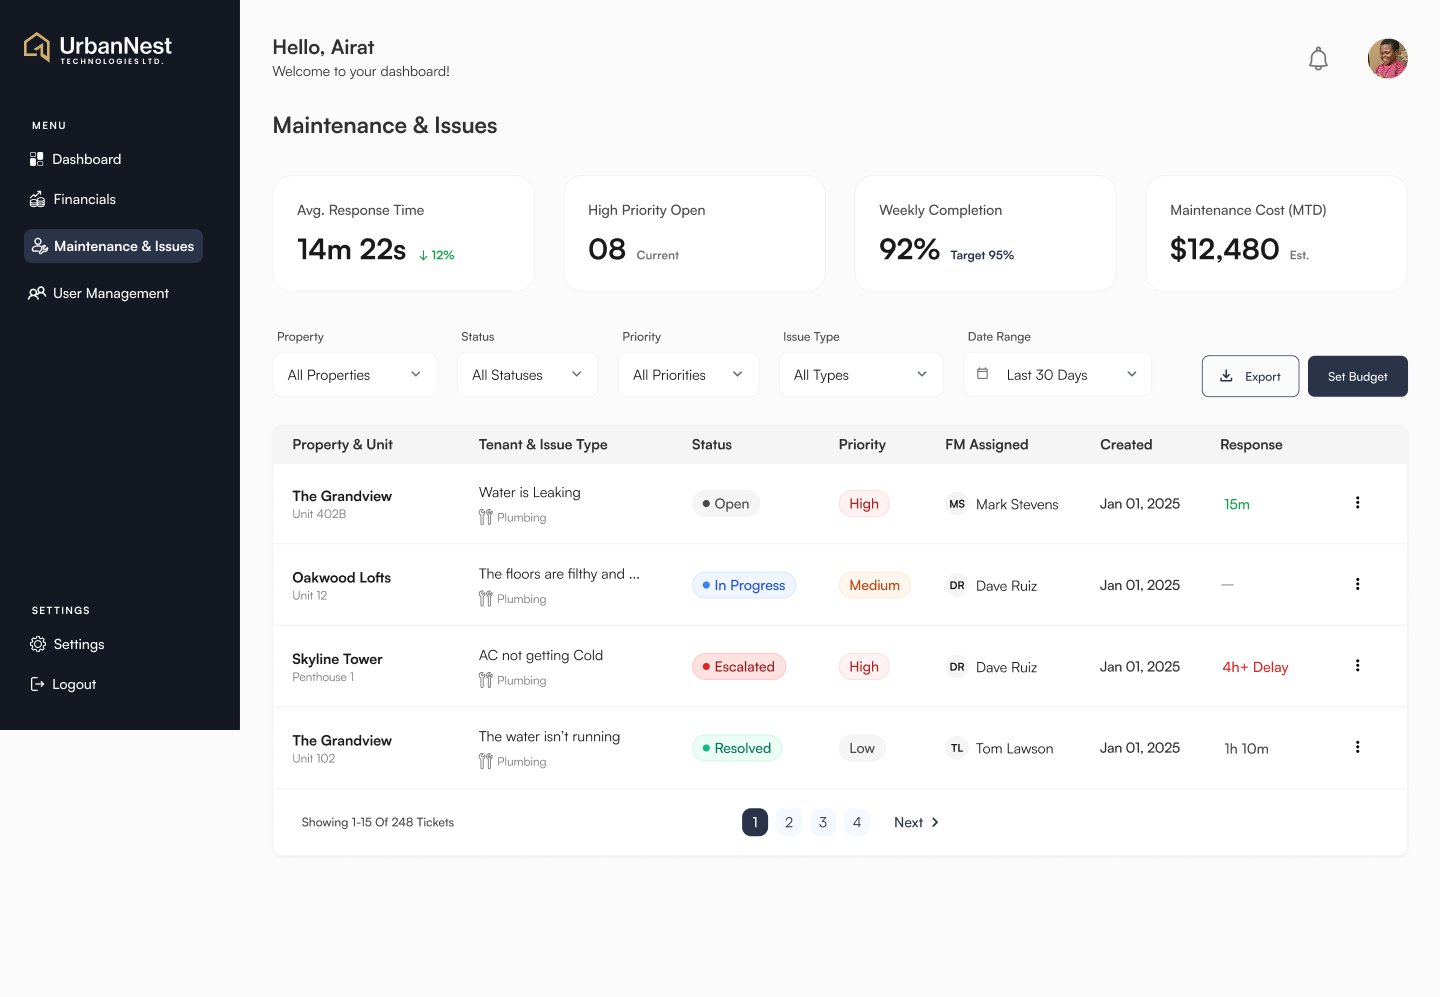Go to page 3 in pagination

(823, 822)
